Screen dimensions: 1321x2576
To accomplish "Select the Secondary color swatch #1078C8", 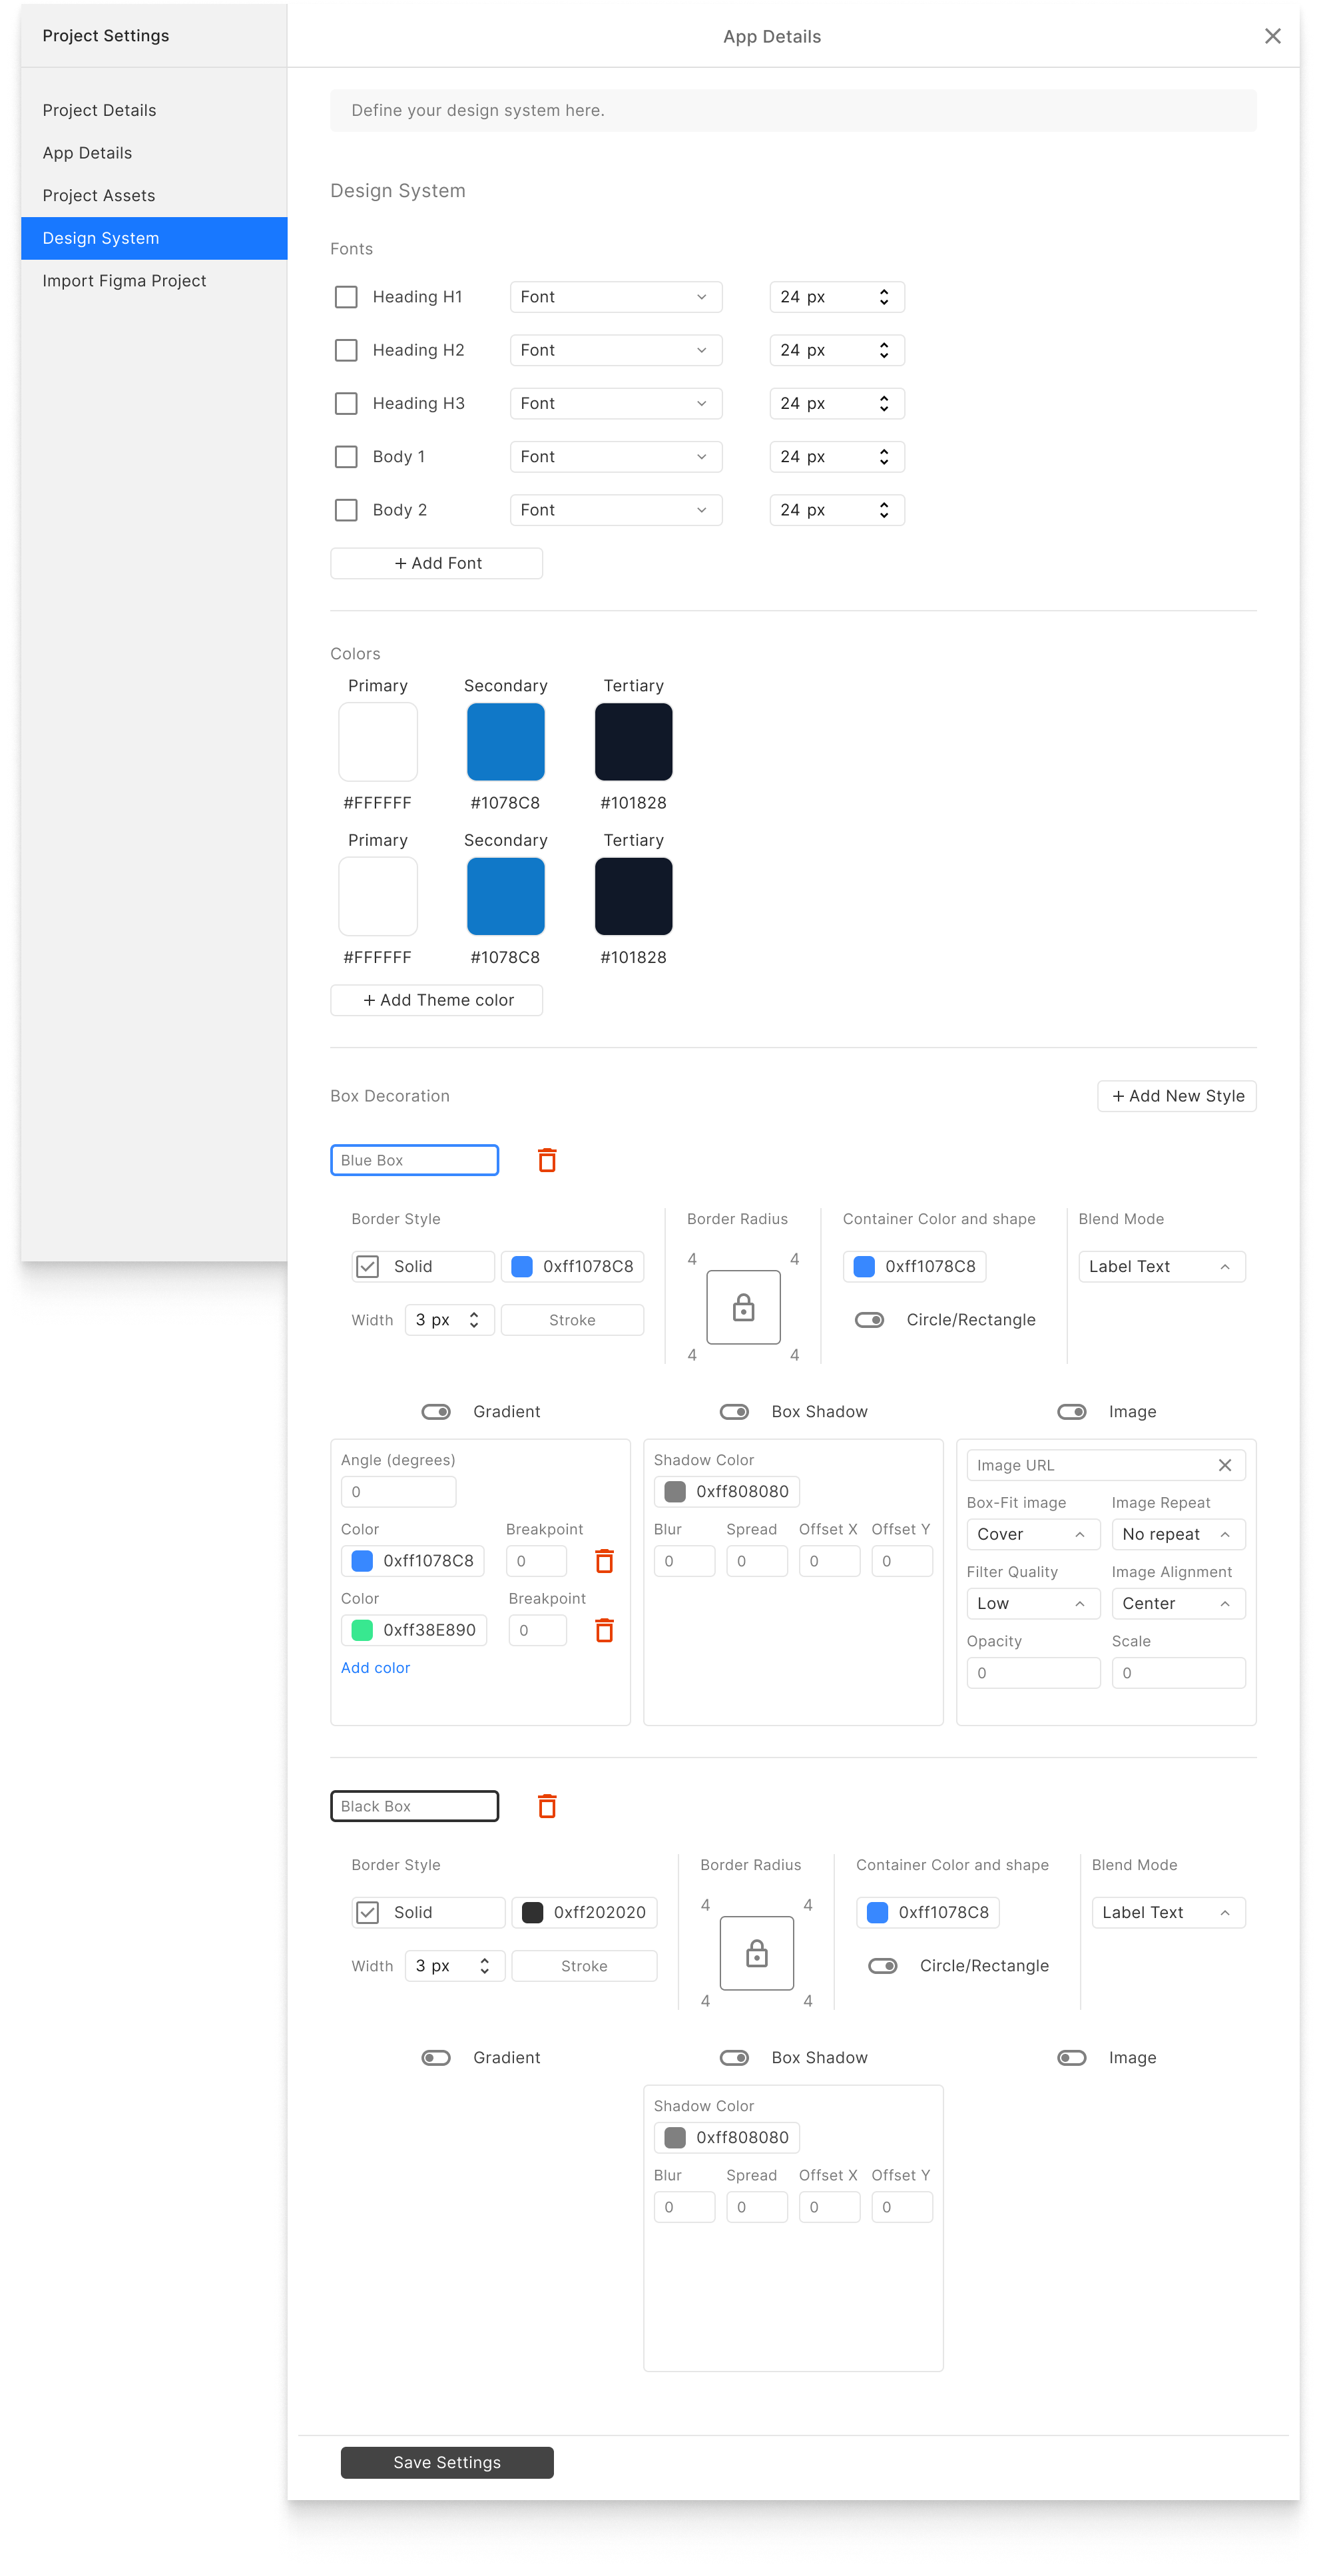I will [x=504, y=741].
